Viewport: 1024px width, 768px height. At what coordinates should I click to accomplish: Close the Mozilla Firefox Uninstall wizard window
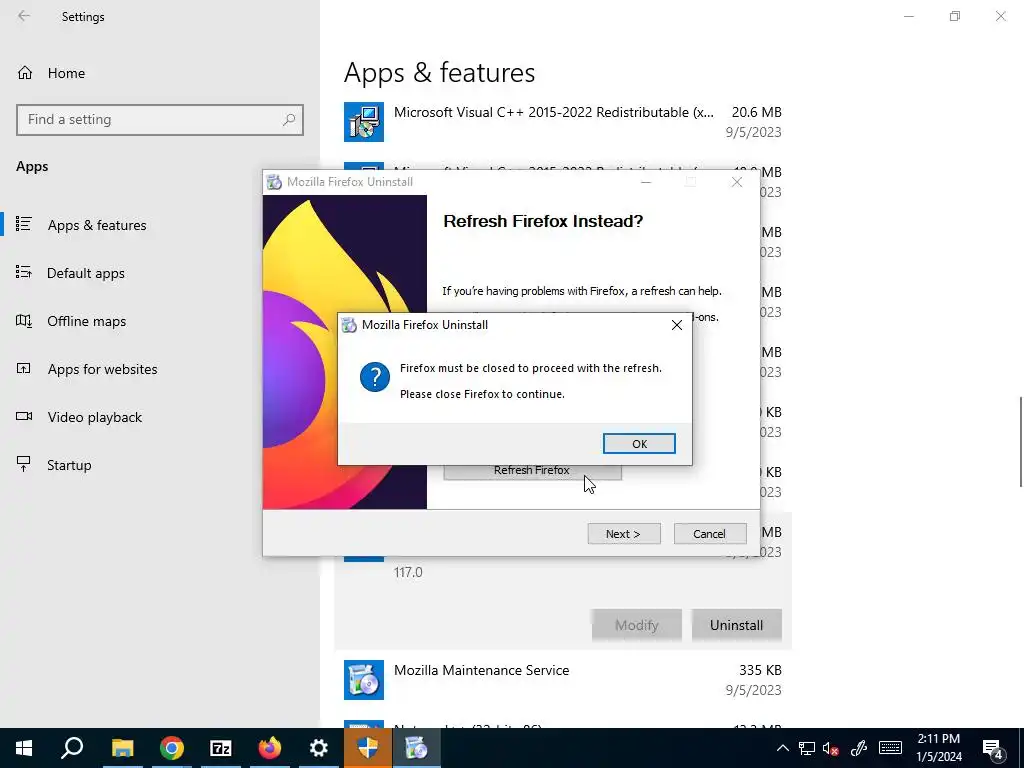tap(737, 182)
